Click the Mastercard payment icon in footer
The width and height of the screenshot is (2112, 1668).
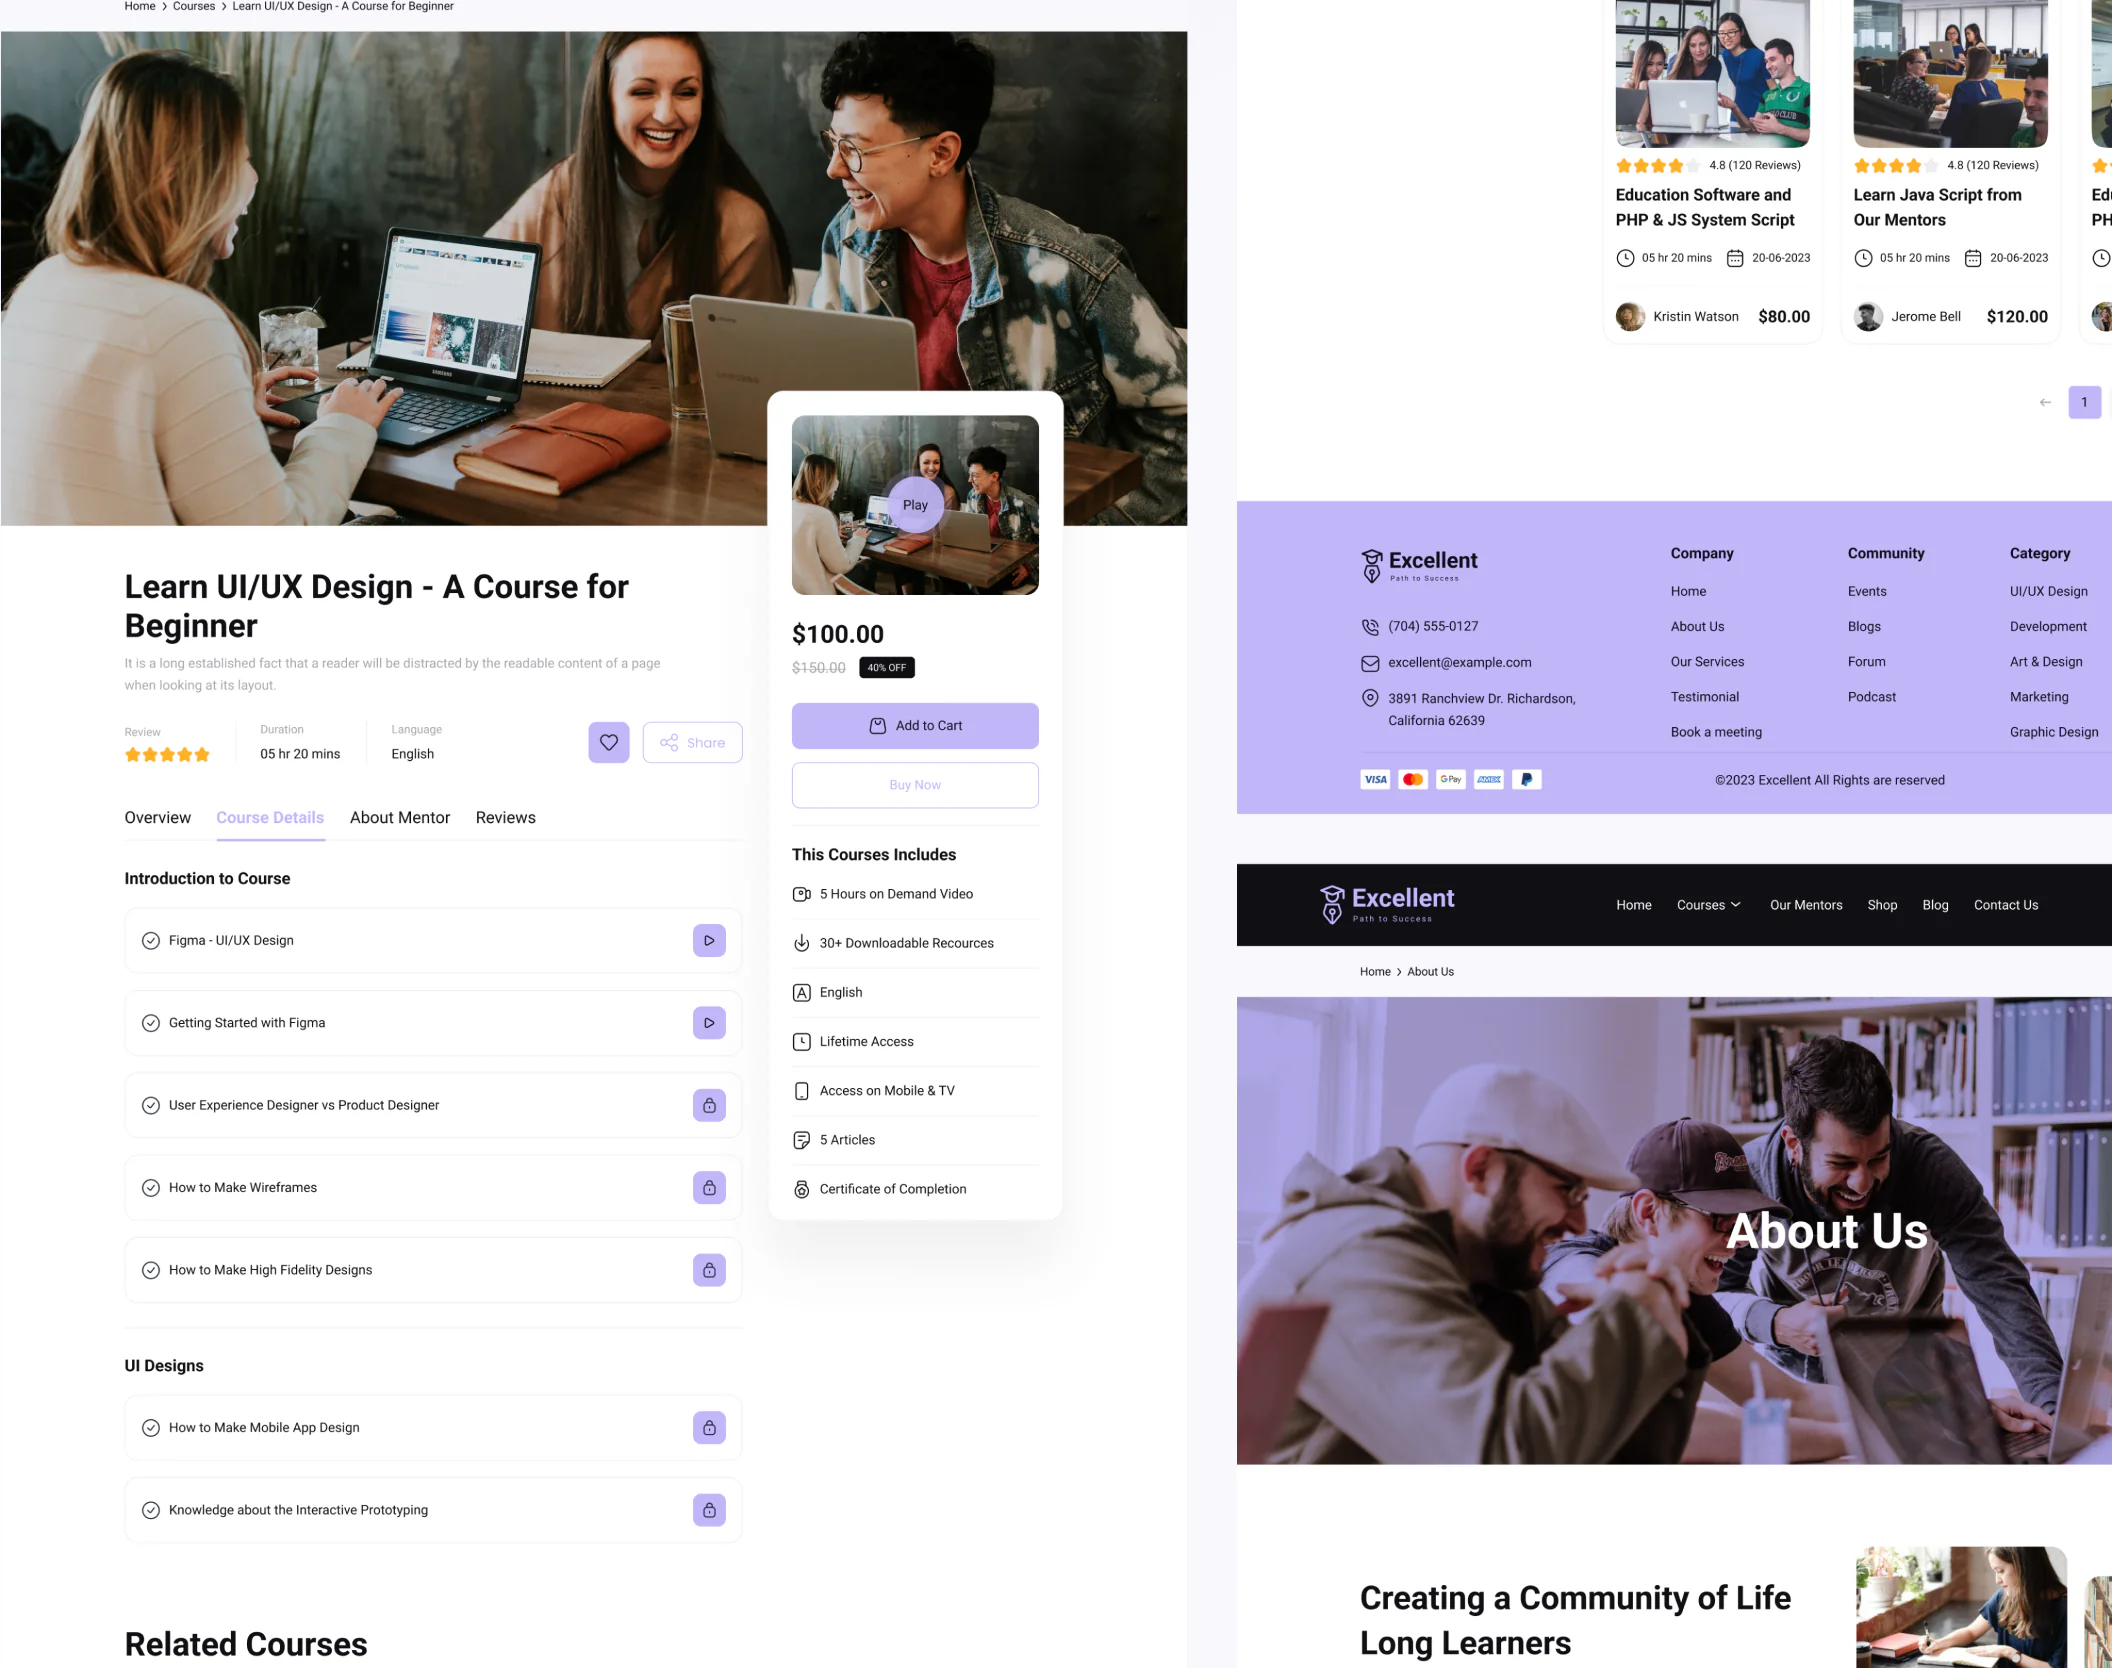(1413, 780)
